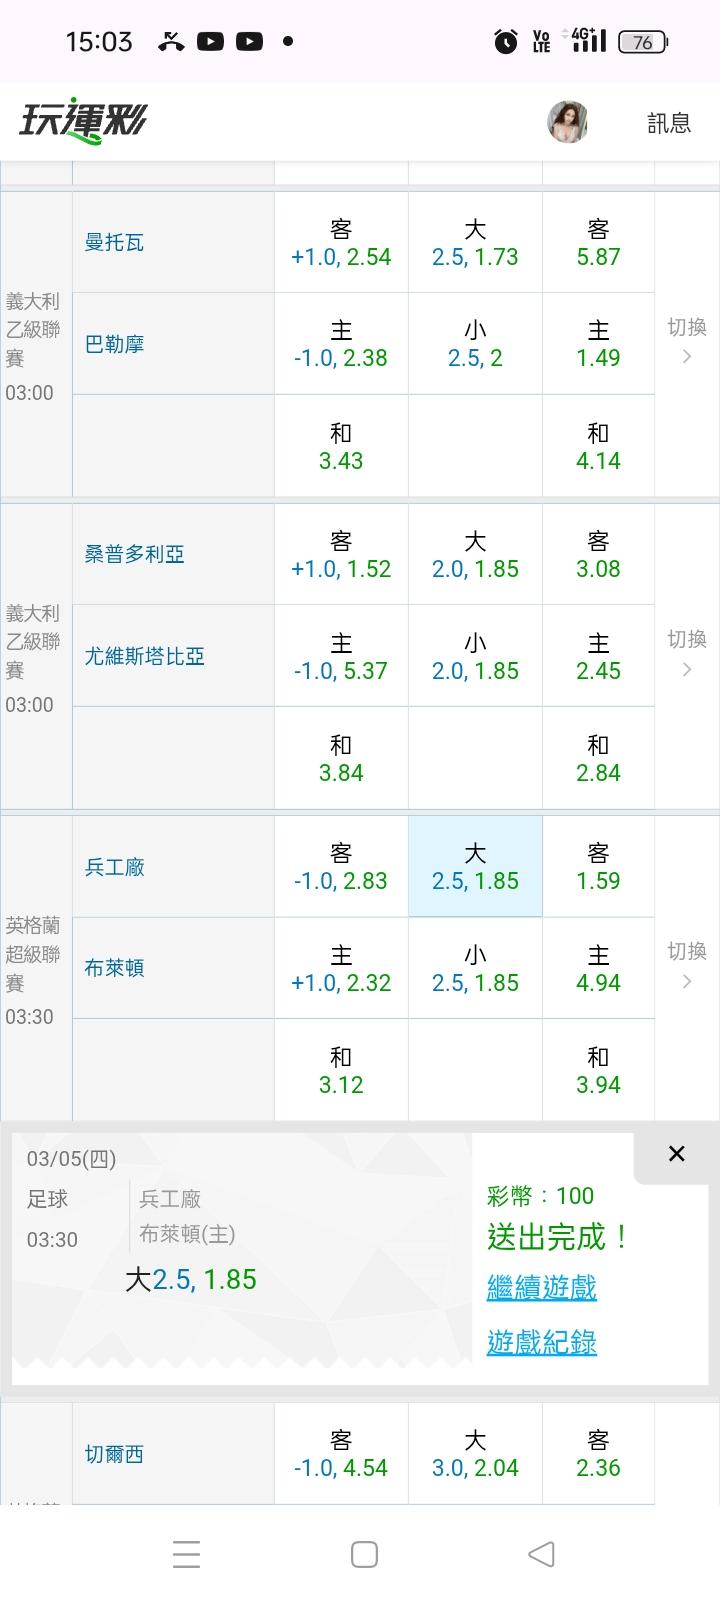Expand 切換 for 兵工廠 vs 布萊頓 match
The height and width of the screenshot is (1604, 720).
coord(686,965)
